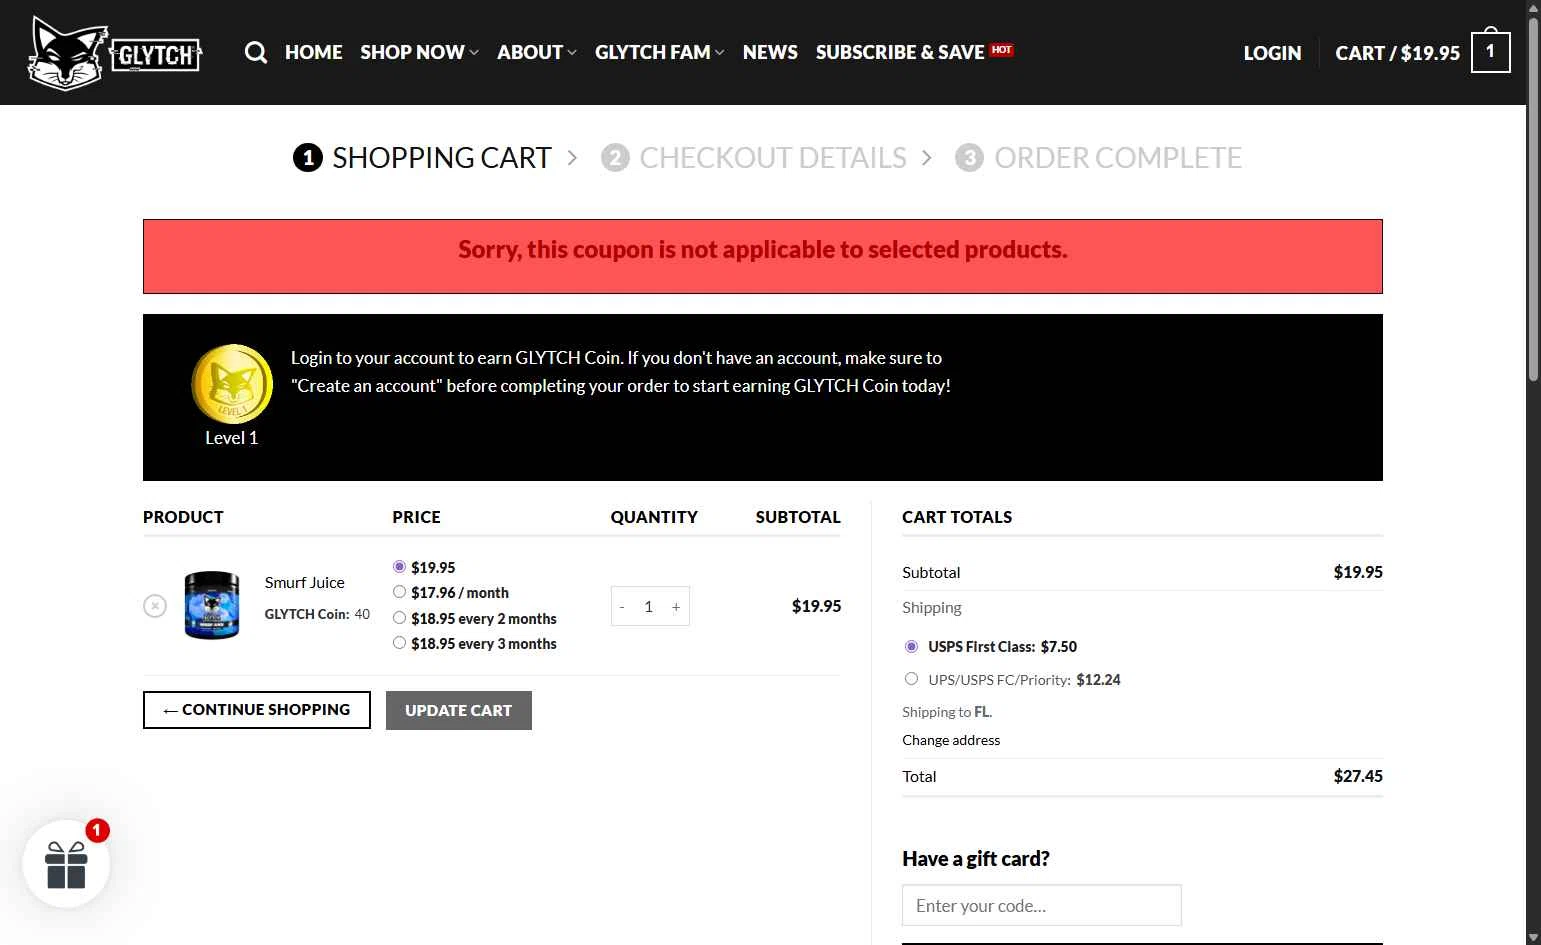Increase quantity with the plus button
The height and width of the screenshot is (945, 1541).
click(676, 607)
